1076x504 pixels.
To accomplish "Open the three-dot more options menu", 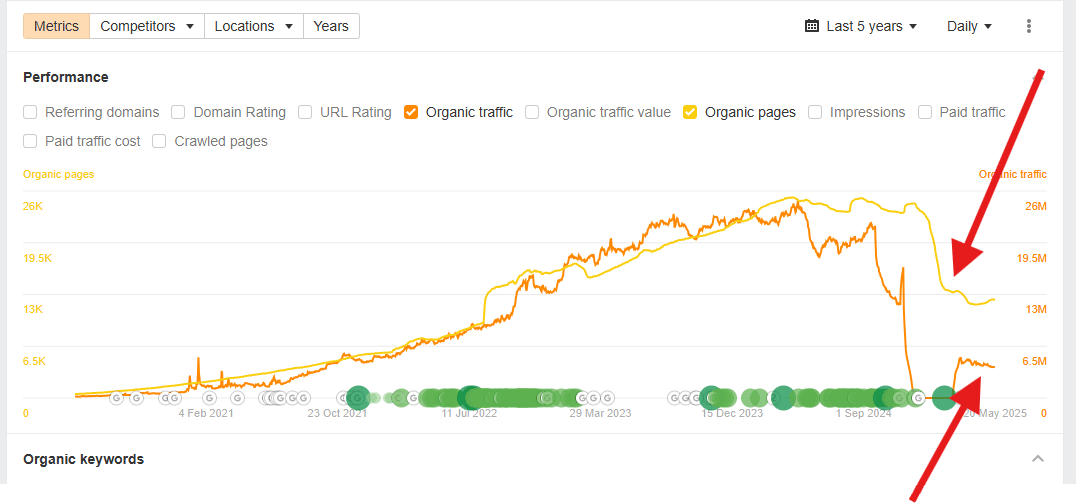I will pos(1028,26).
